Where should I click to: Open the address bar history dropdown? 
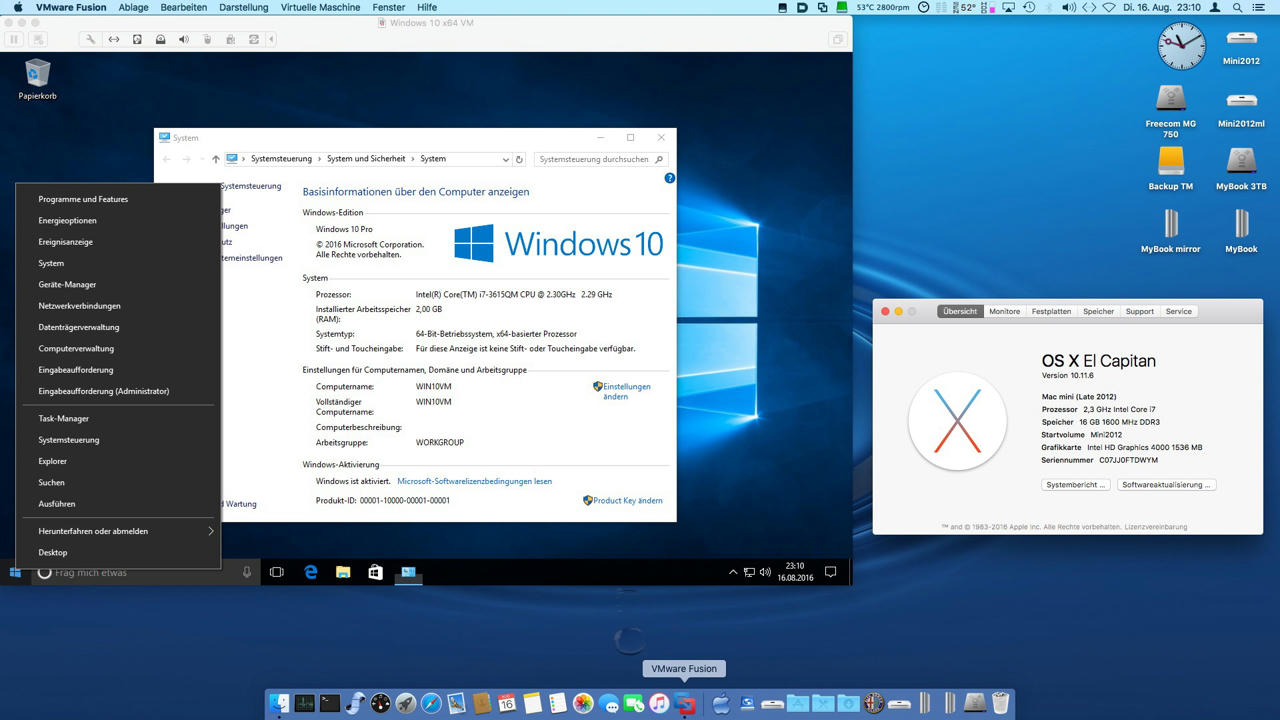[506, 159]
